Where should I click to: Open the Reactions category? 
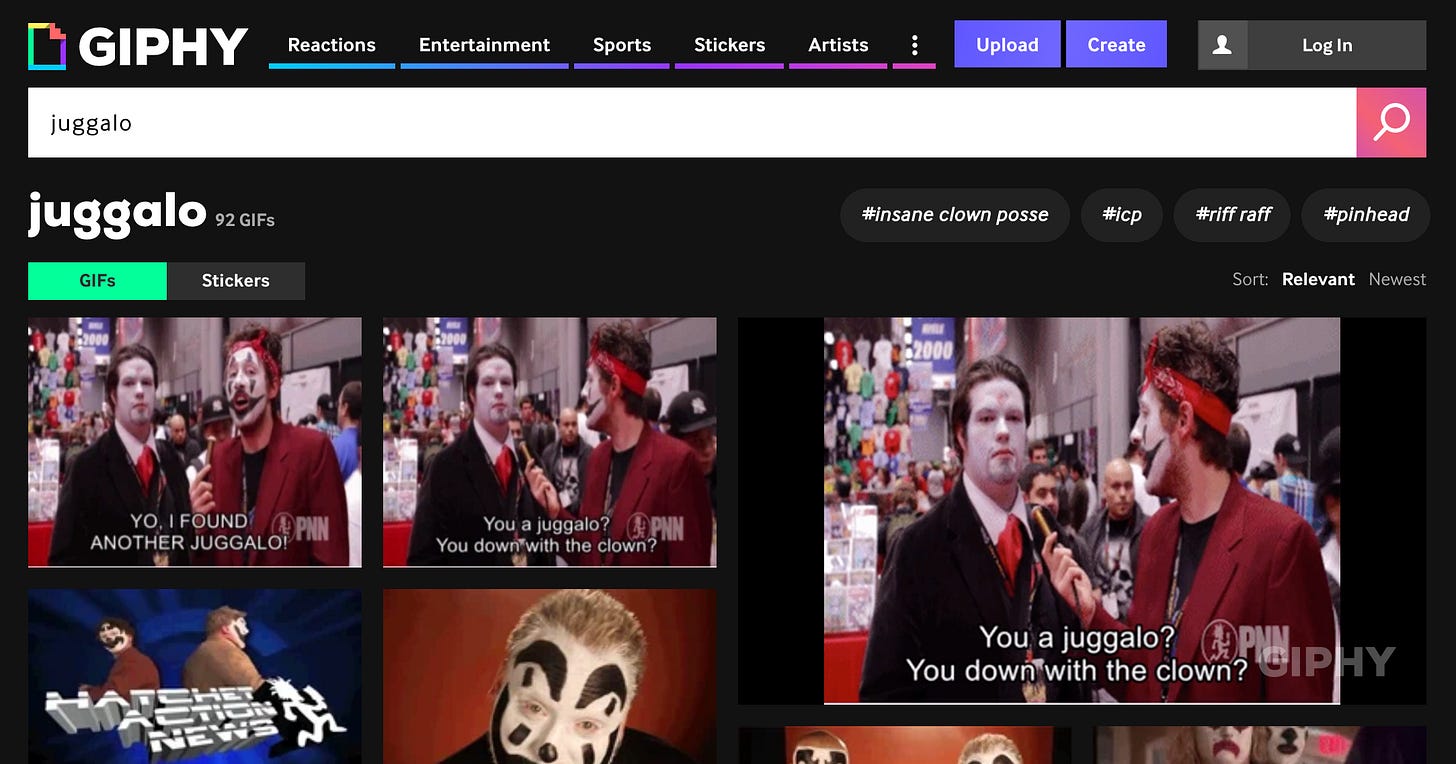point(332,45)
